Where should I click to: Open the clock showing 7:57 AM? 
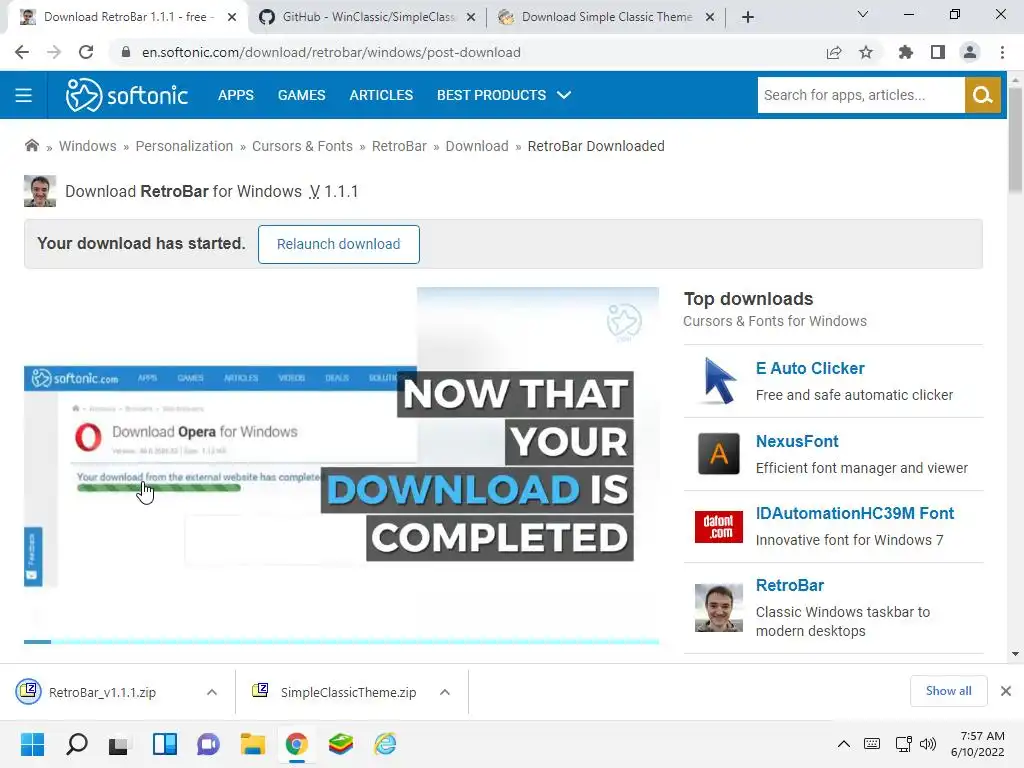(978, 744)
